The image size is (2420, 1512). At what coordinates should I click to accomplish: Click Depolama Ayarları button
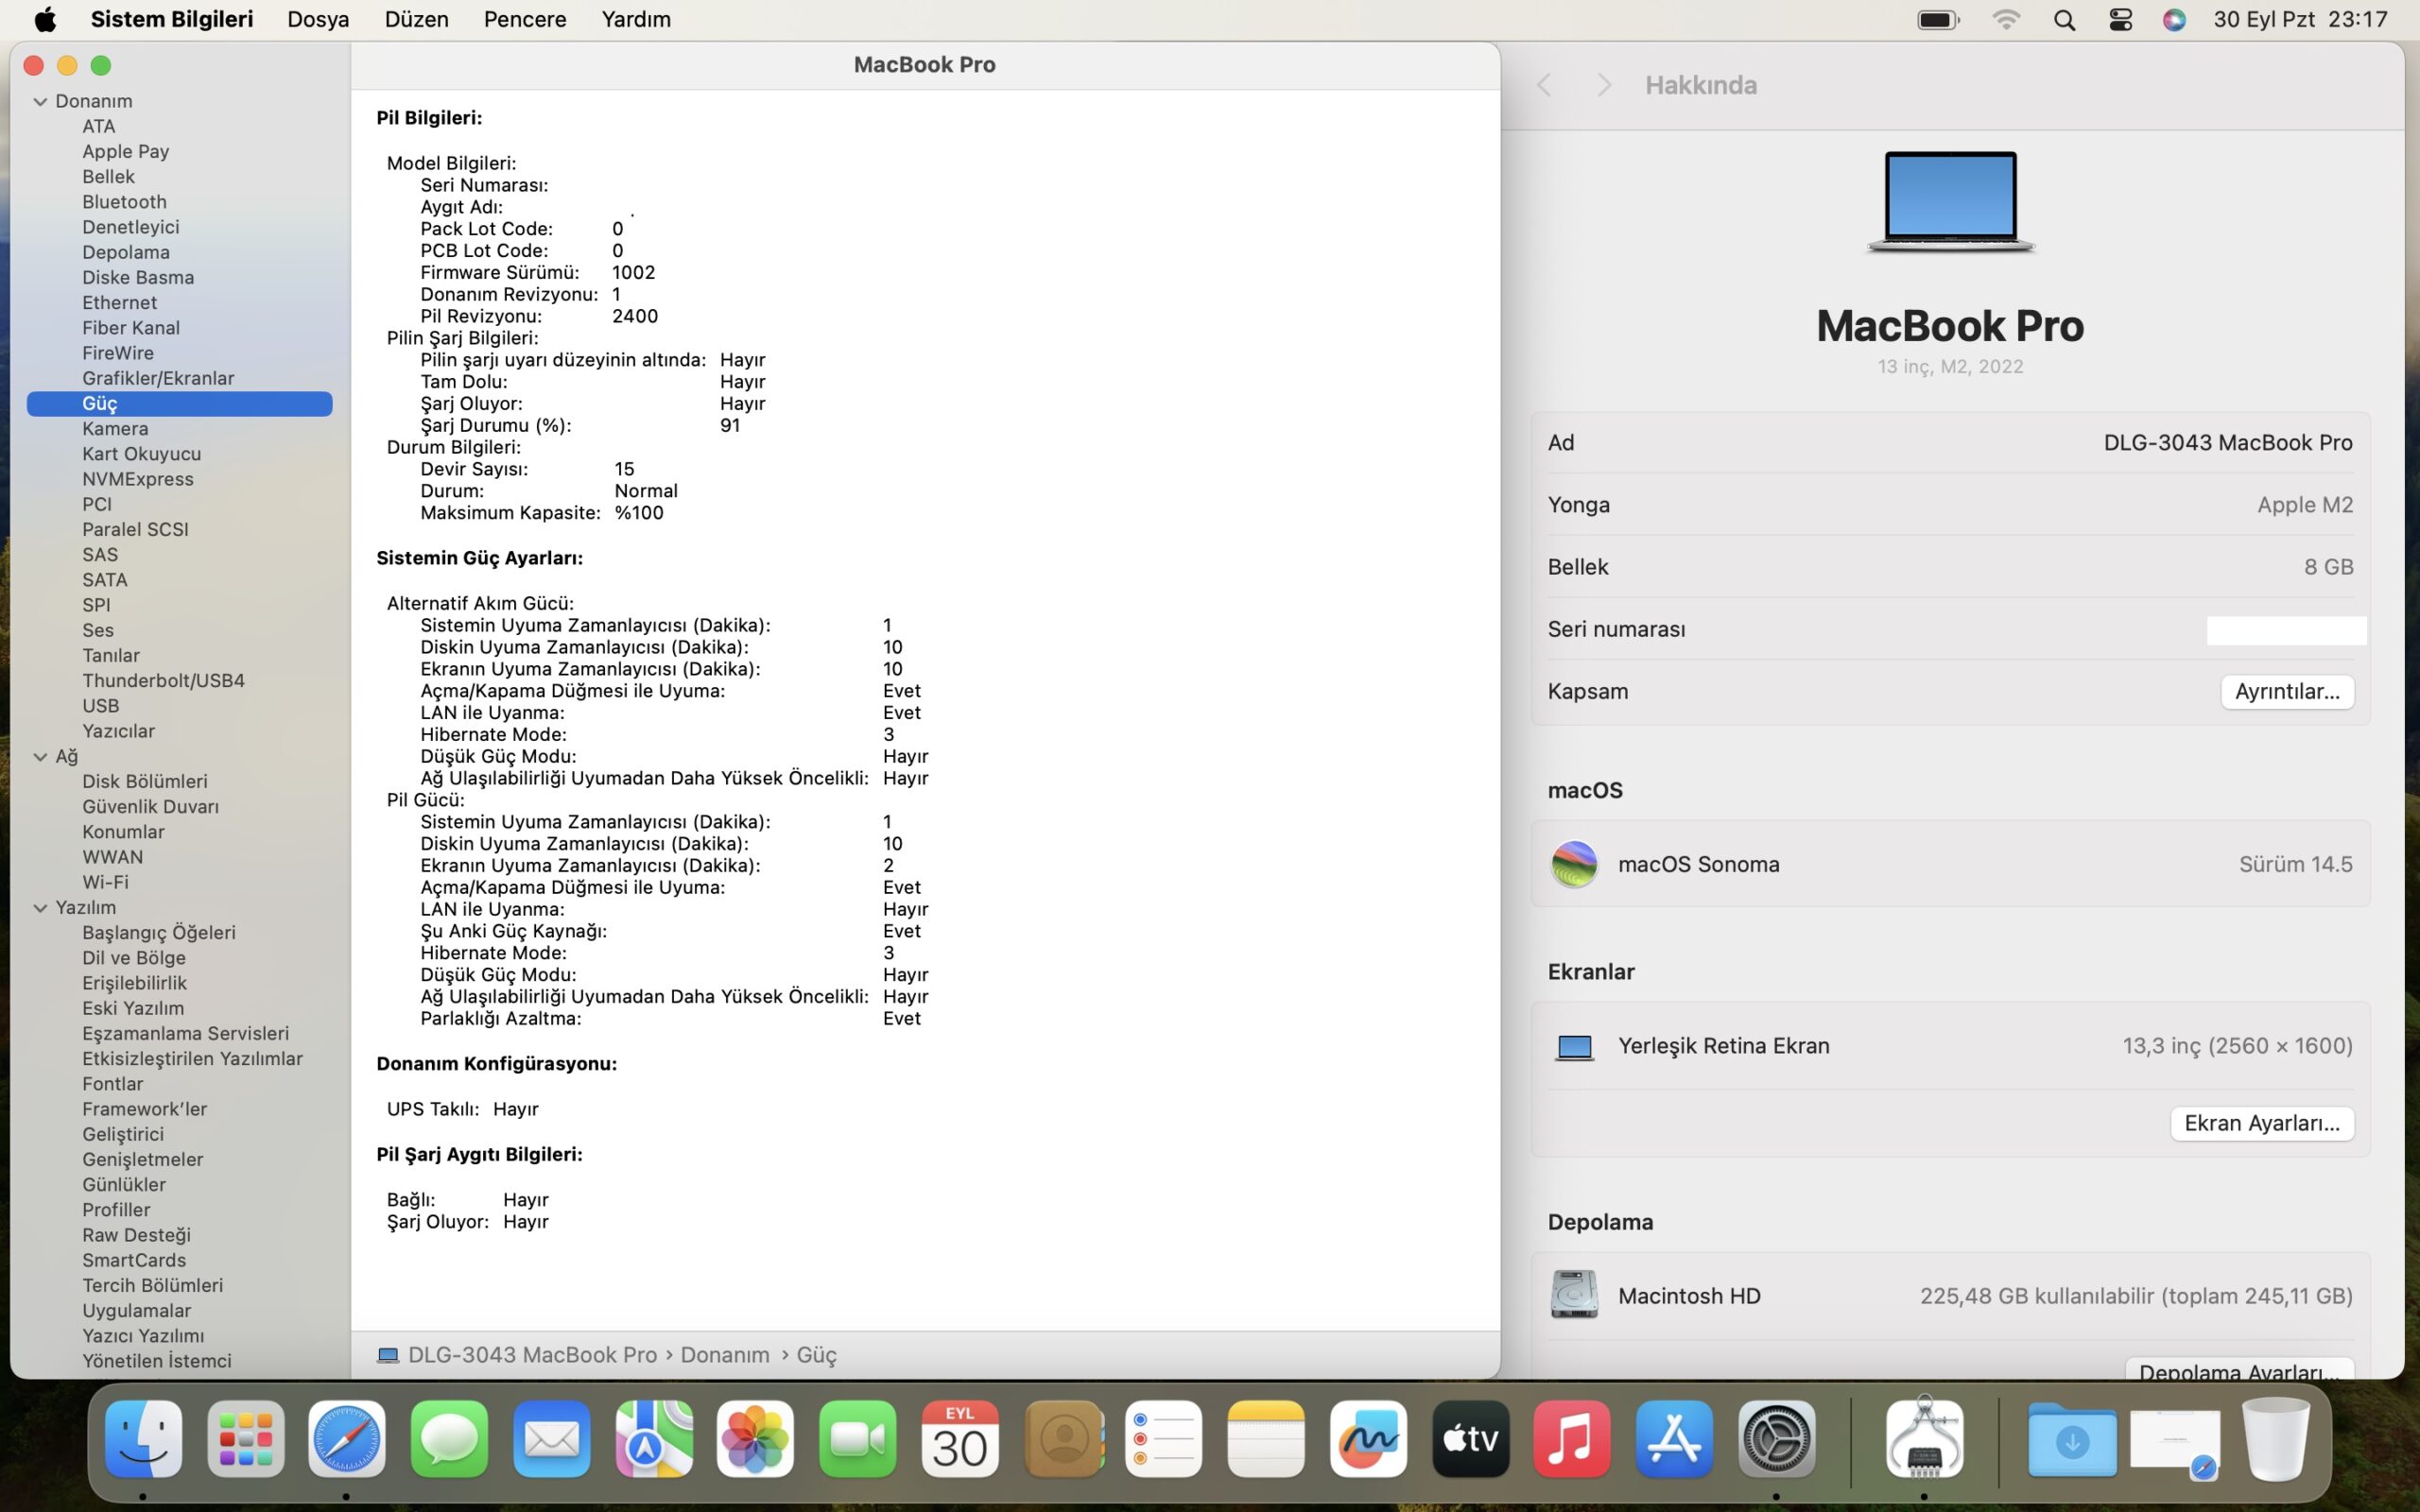(2239, 1370)
